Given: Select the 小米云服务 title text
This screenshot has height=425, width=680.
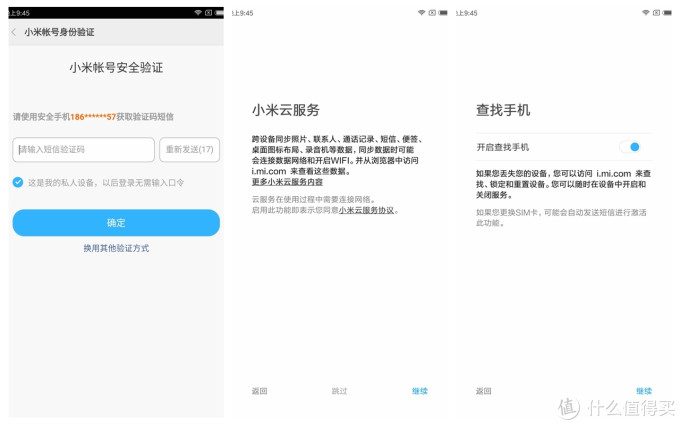Looking at the screenshot, I should (x=286, y=110).
